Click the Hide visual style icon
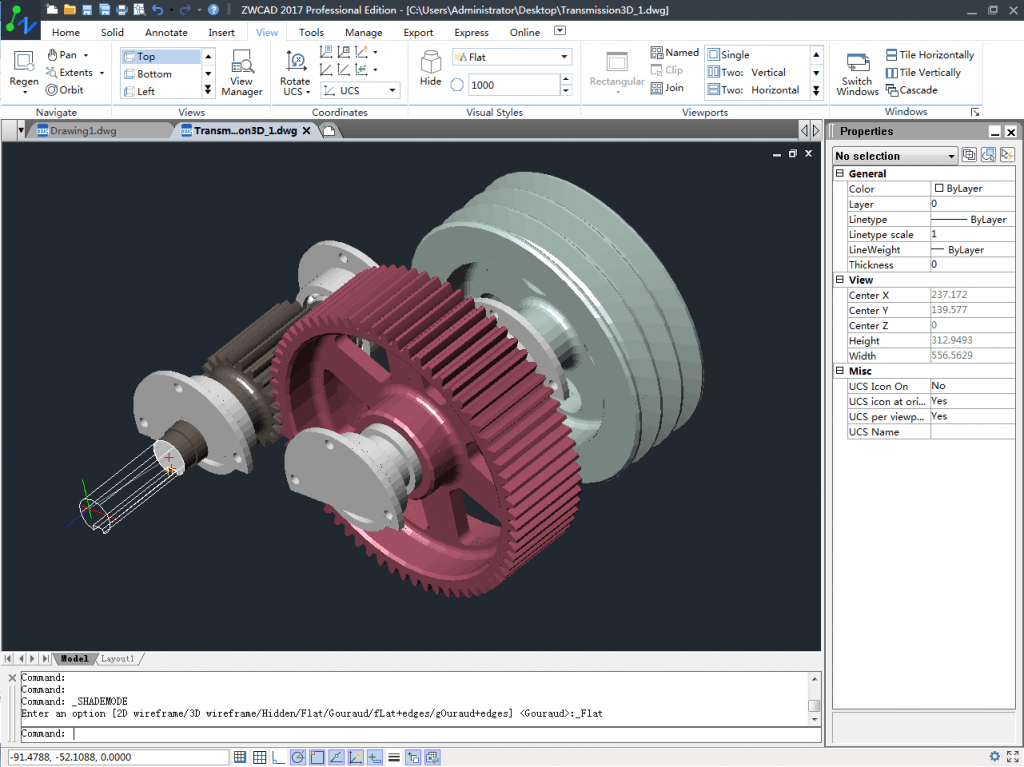The height and width of the screenshot is (767, 1024). (430, 62)
